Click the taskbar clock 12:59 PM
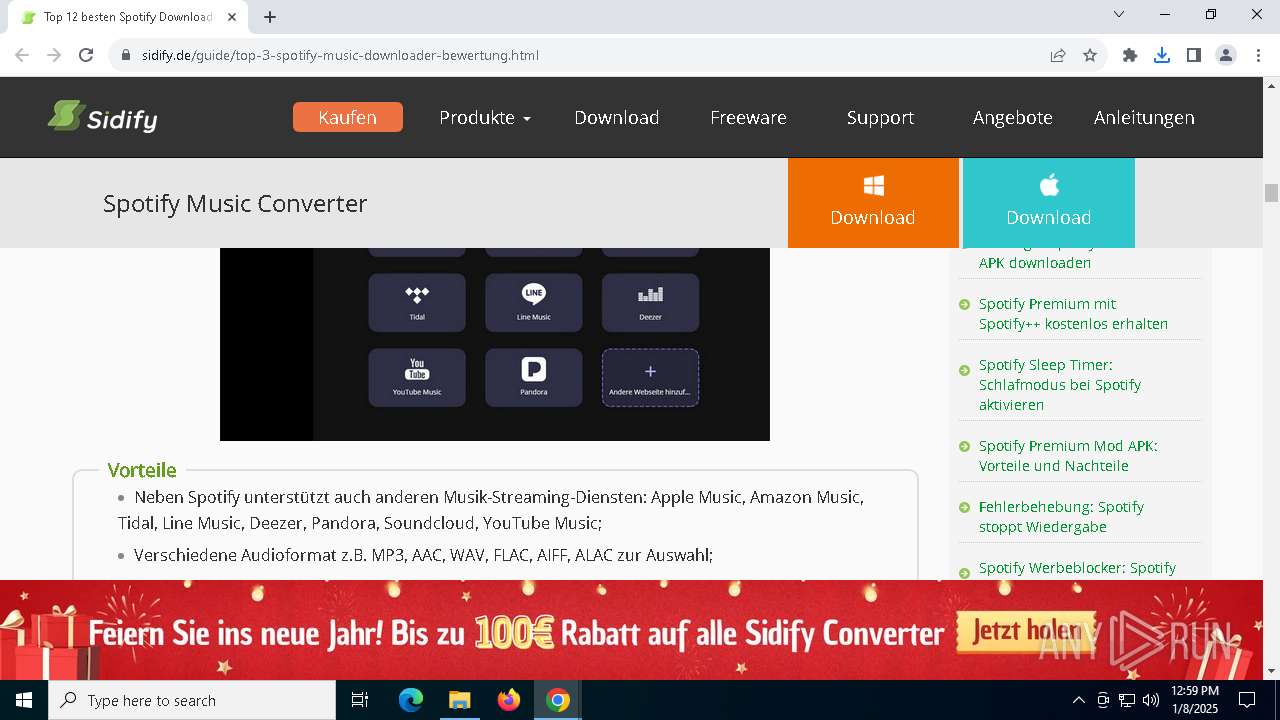 coord(1194,700)
